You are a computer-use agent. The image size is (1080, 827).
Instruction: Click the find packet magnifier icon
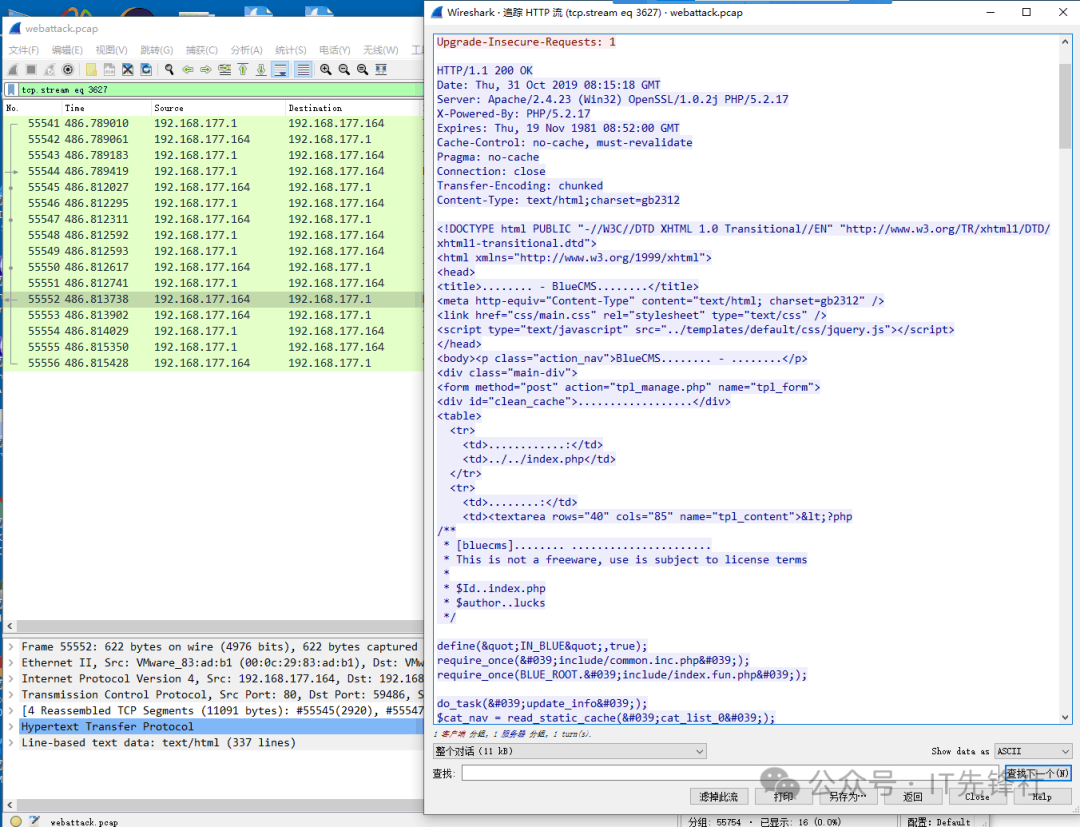coord(170,70)
